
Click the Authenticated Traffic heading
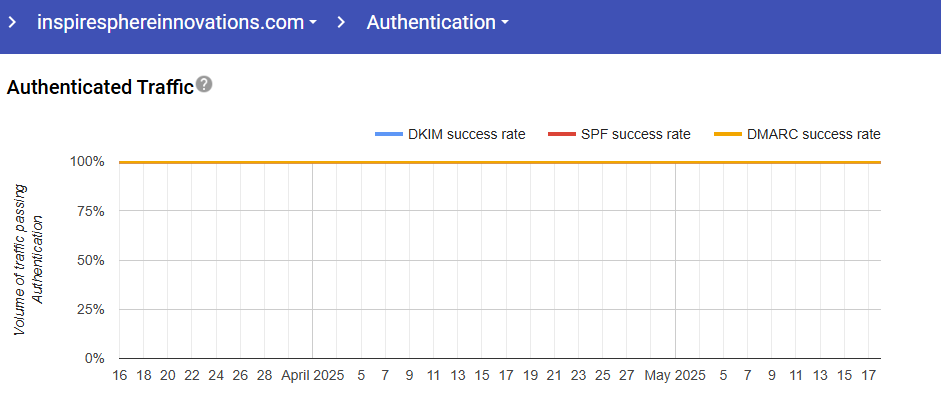100,87
